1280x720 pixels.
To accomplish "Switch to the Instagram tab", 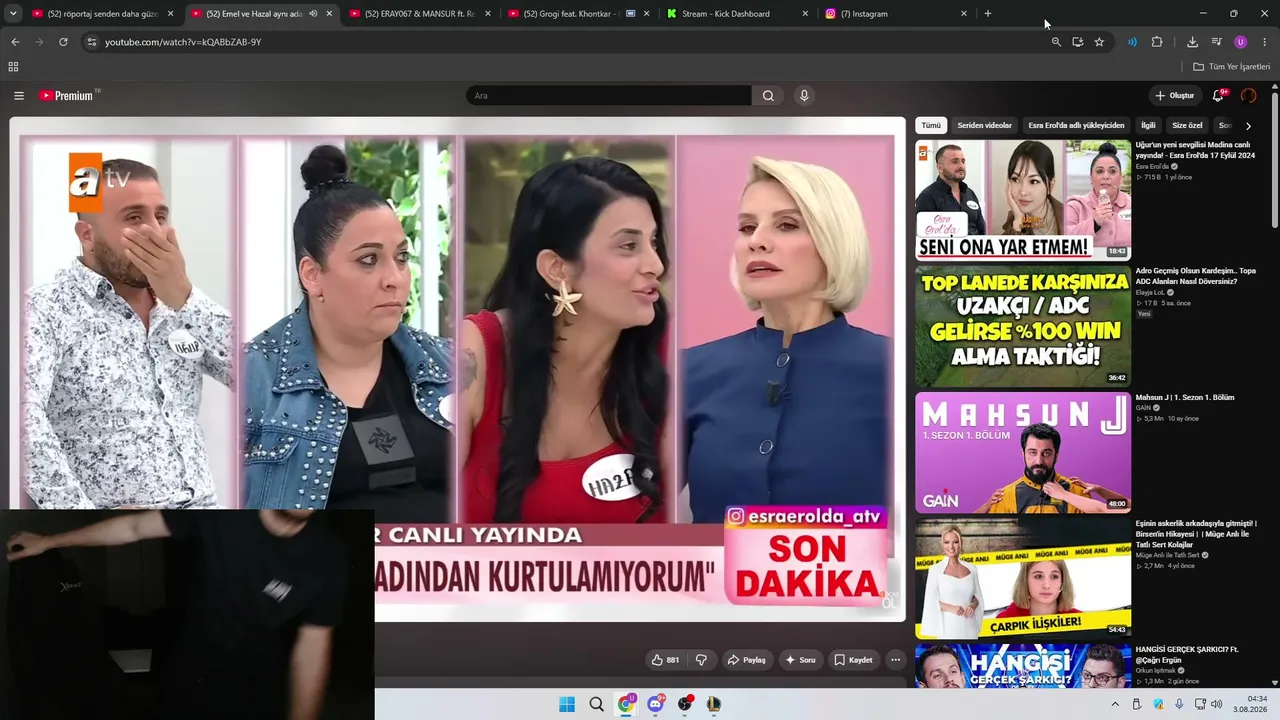I will tap(896, 14).
